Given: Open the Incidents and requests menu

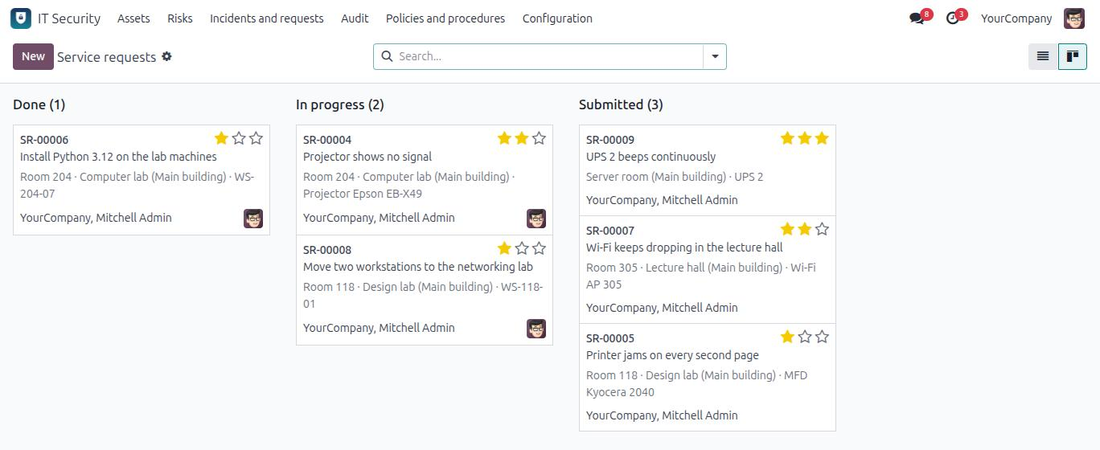Looking at the screenshot, I should pos(267,19).
